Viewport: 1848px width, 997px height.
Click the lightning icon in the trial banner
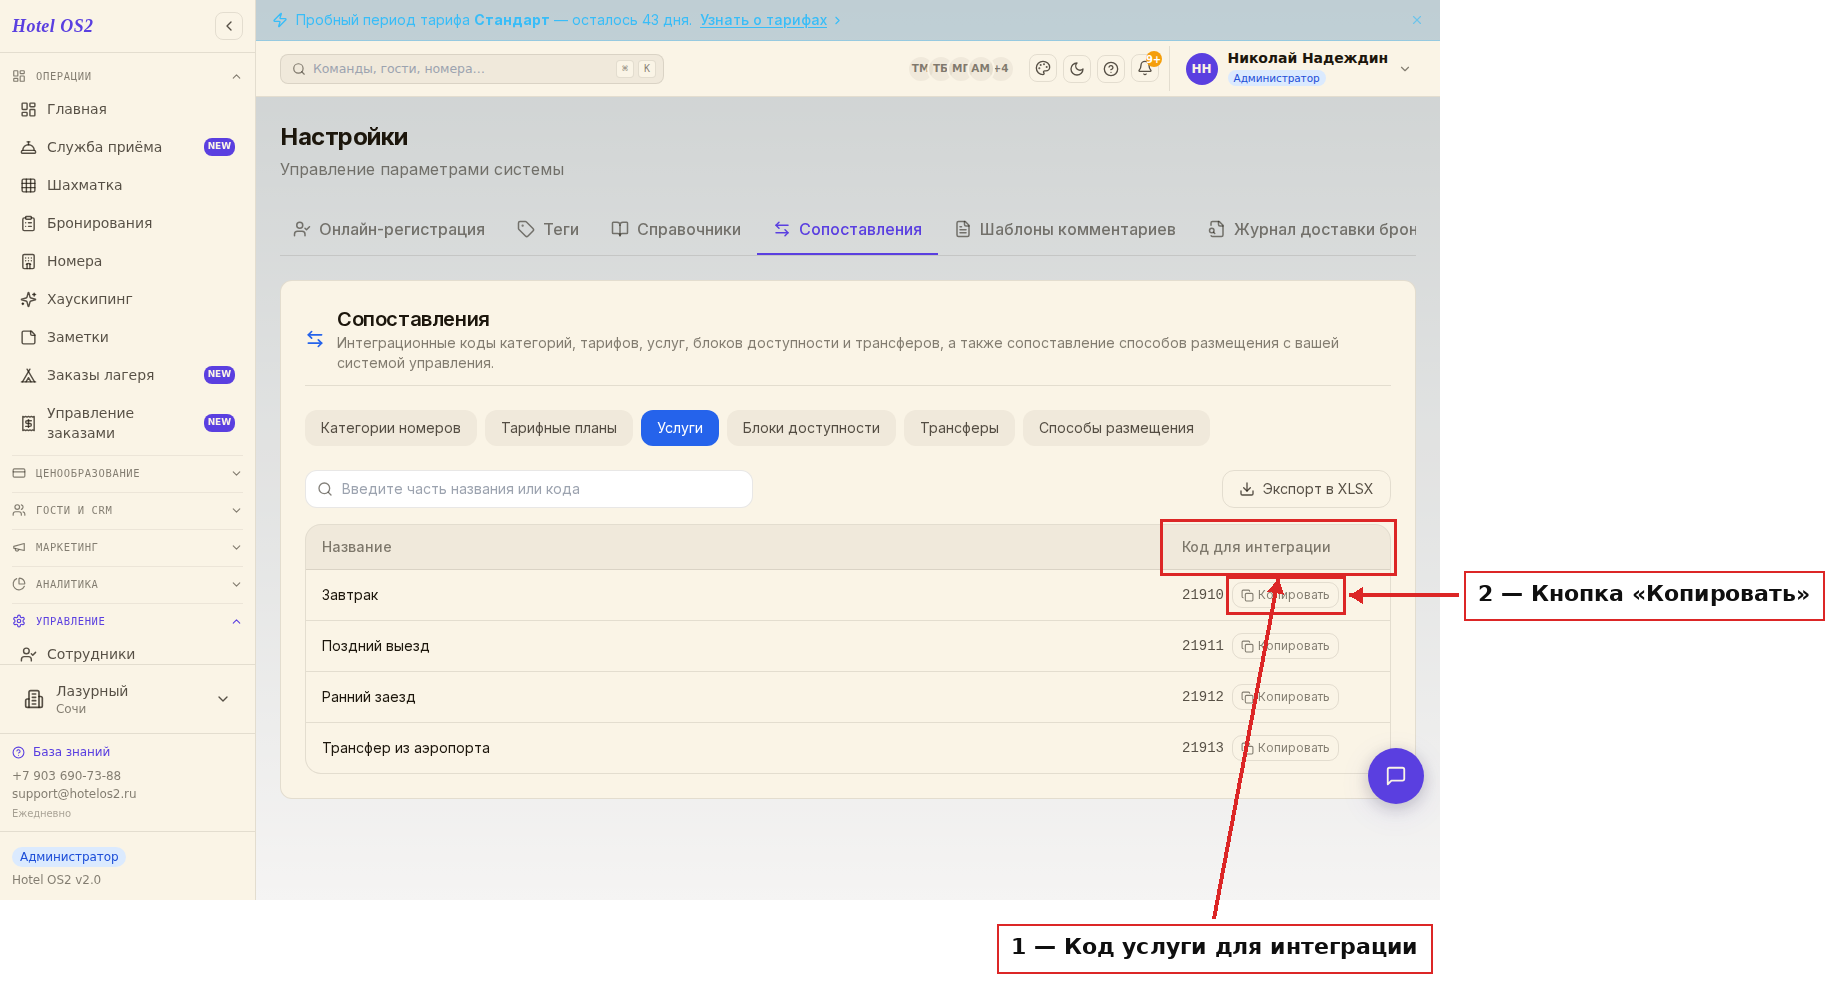(280, 20)
